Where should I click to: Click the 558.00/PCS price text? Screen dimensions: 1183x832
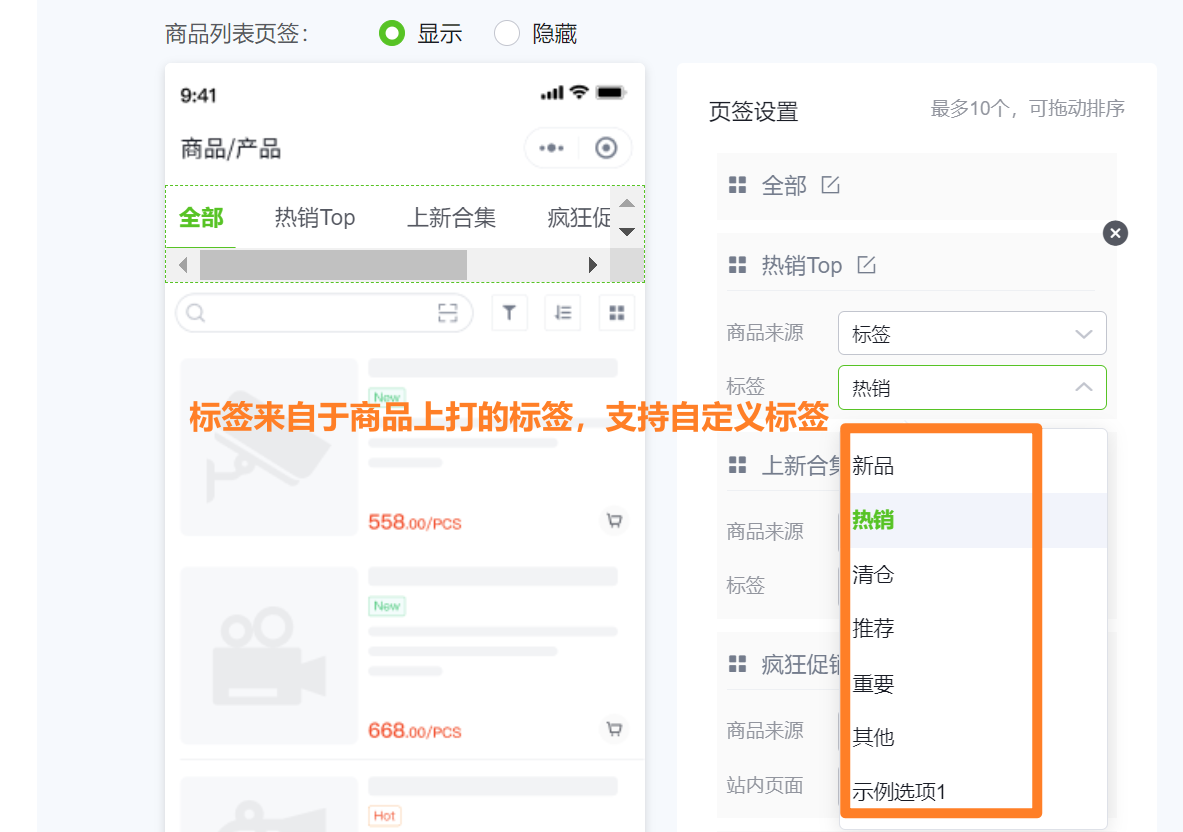pos(414,522)
